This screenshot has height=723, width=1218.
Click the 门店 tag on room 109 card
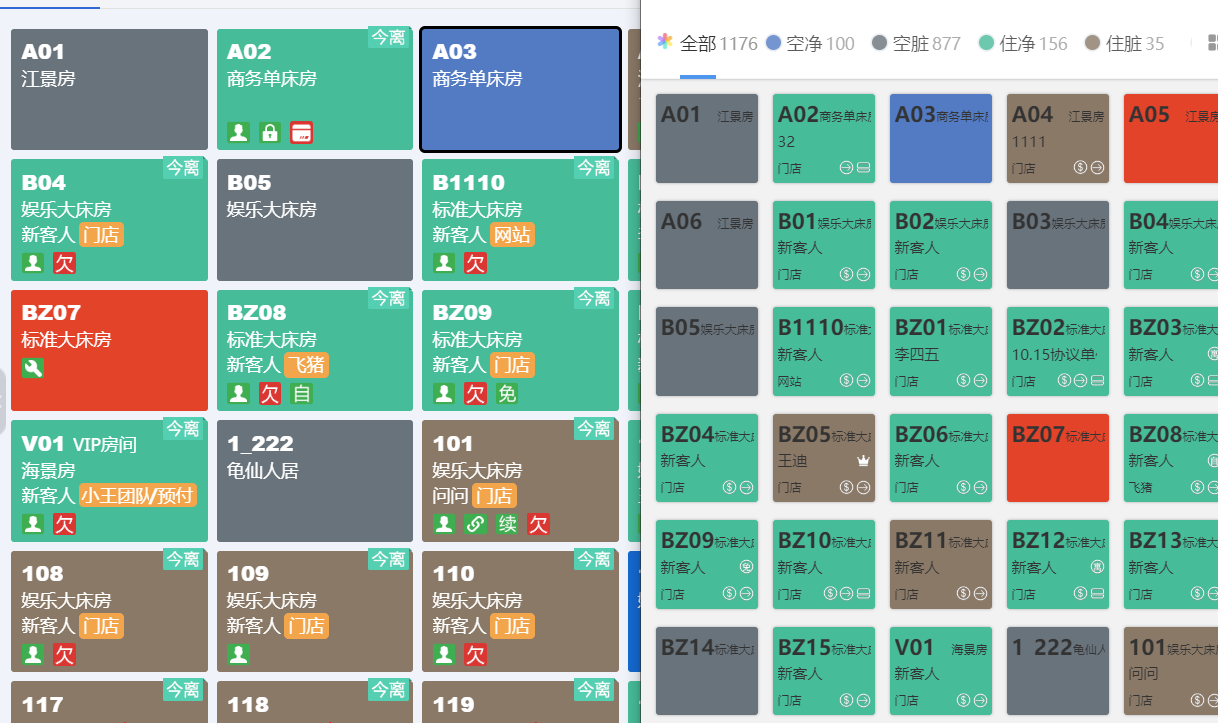pyautogui.click(x=306, y=626)
